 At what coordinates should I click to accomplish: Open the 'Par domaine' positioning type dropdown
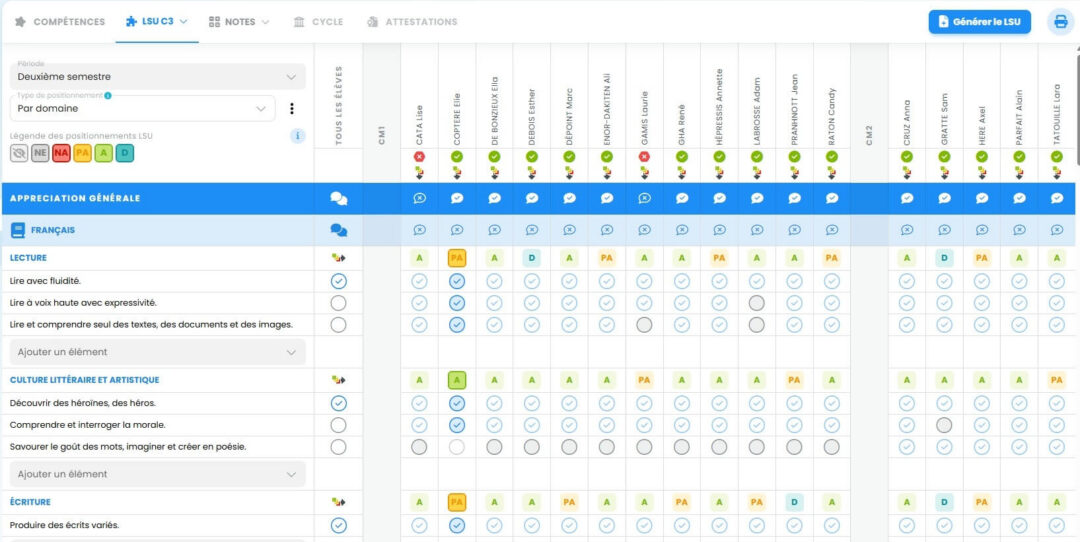point(142,108)
